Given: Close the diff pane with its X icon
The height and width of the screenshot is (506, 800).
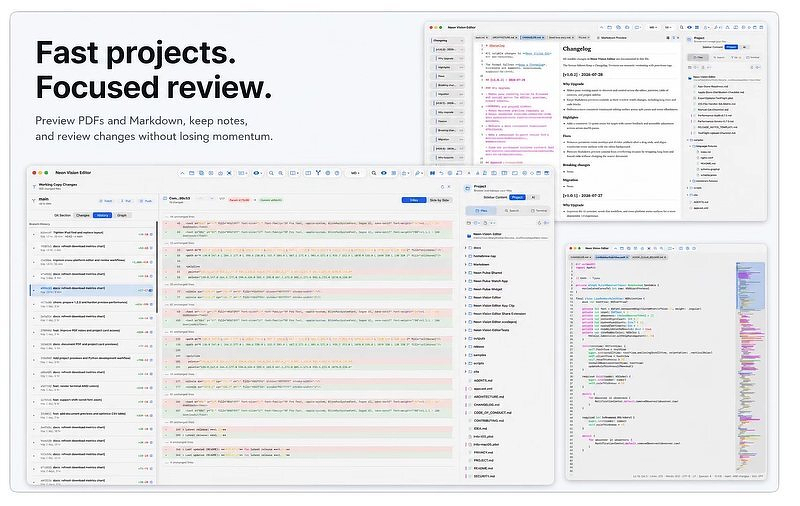Looking at the screenshot, I should coord(449,187).
